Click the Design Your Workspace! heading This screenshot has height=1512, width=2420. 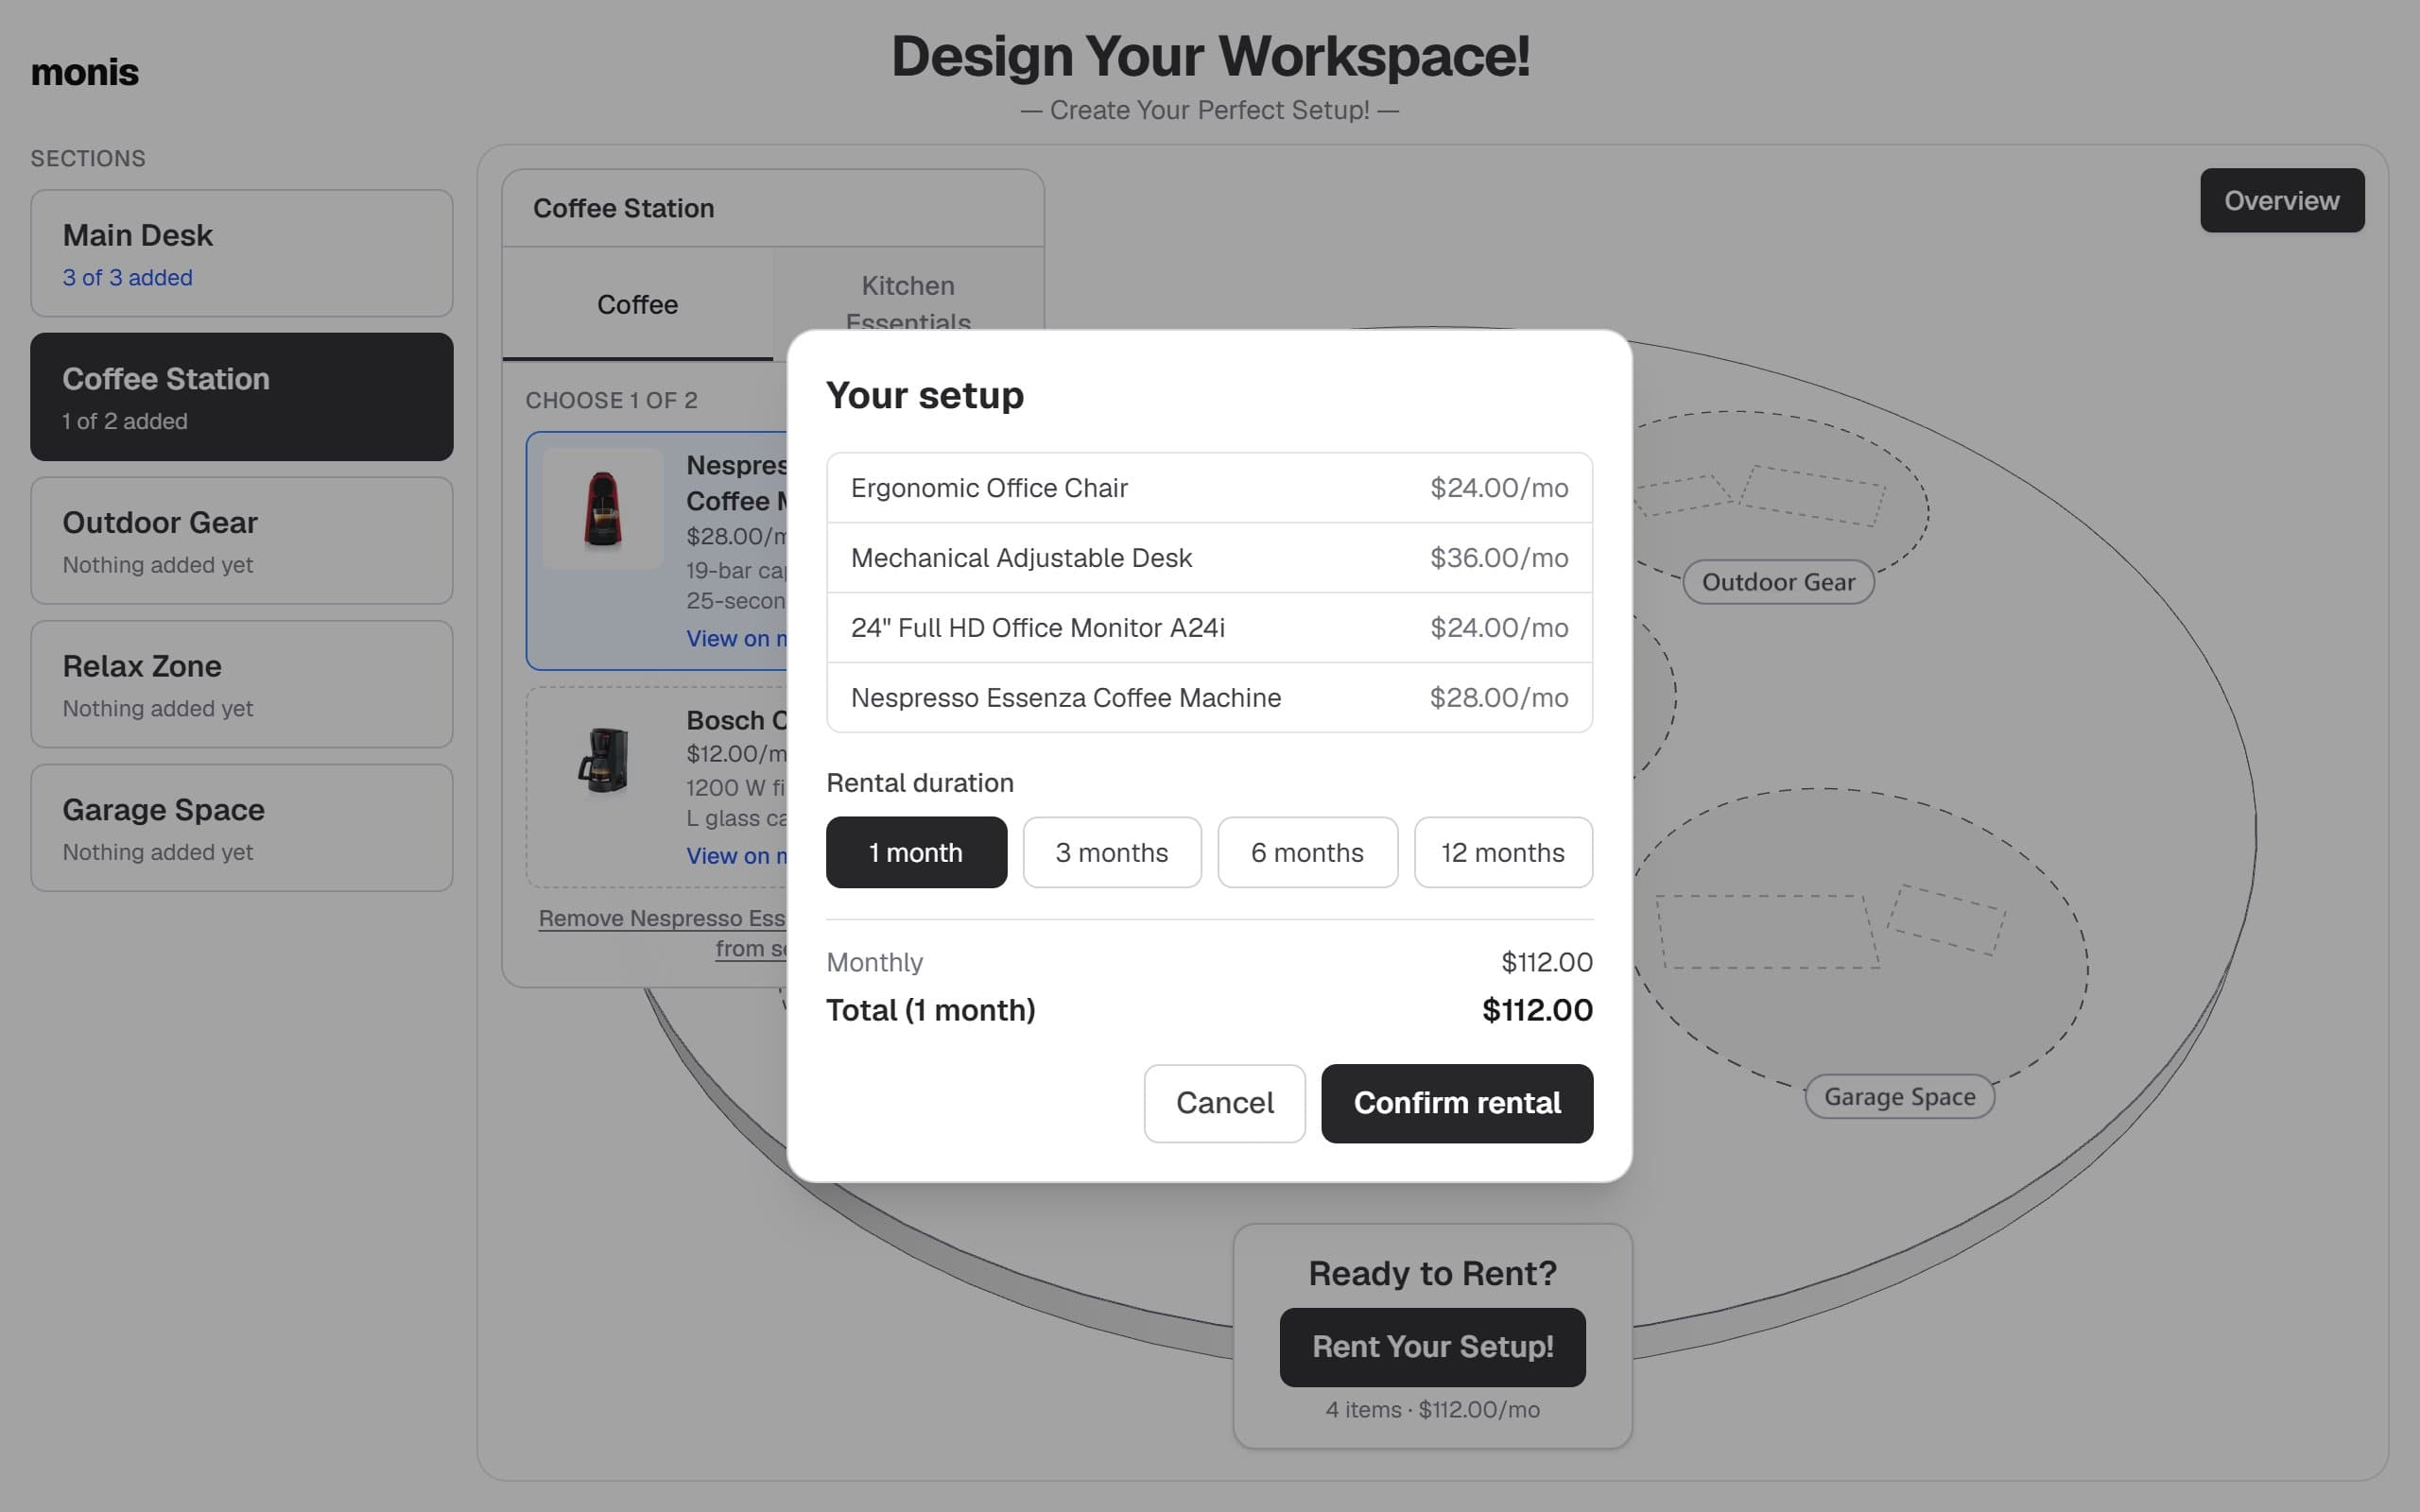coord(1210,56)
